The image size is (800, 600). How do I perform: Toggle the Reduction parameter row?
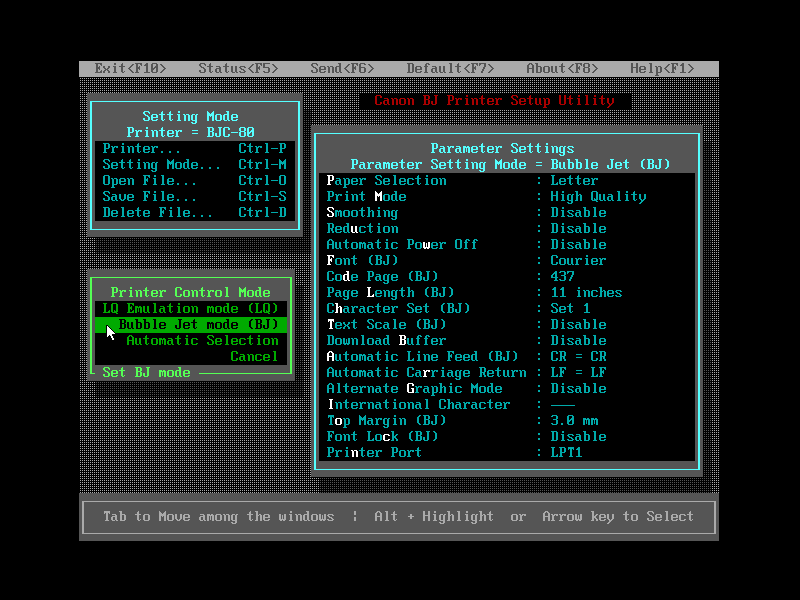(x=507, y=229)
